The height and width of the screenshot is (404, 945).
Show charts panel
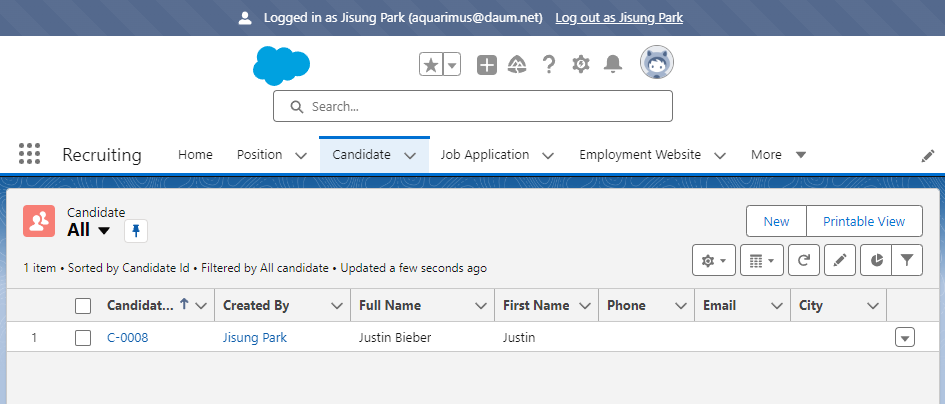876,260
